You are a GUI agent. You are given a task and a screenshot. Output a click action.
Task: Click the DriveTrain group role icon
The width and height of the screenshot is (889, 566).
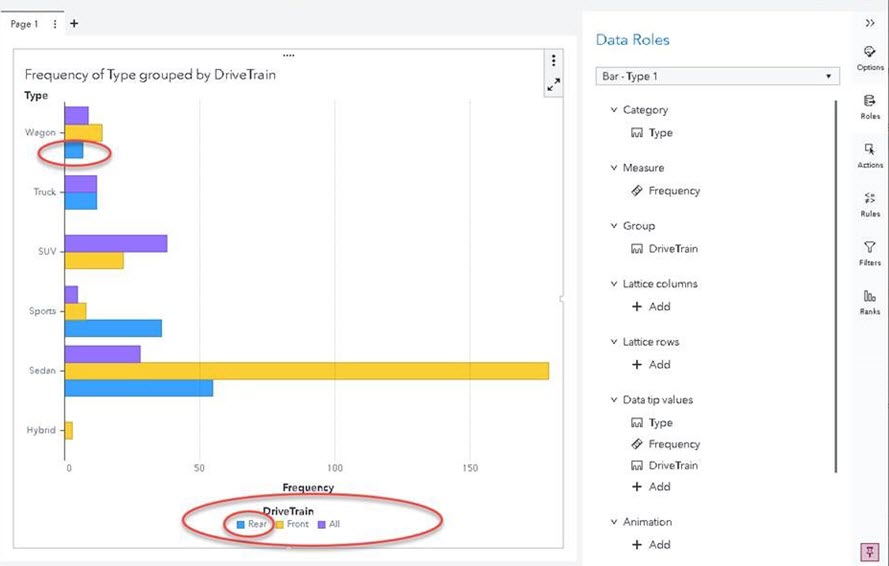click(637, 248)
